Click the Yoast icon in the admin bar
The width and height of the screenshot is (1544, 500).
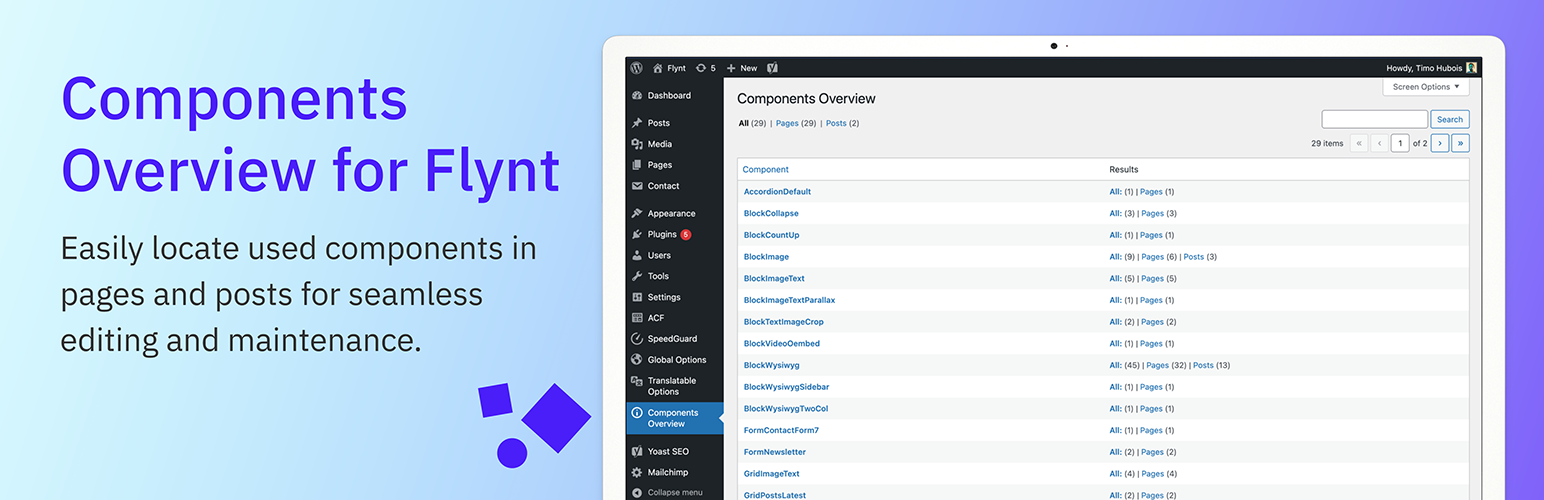(772, 68)
